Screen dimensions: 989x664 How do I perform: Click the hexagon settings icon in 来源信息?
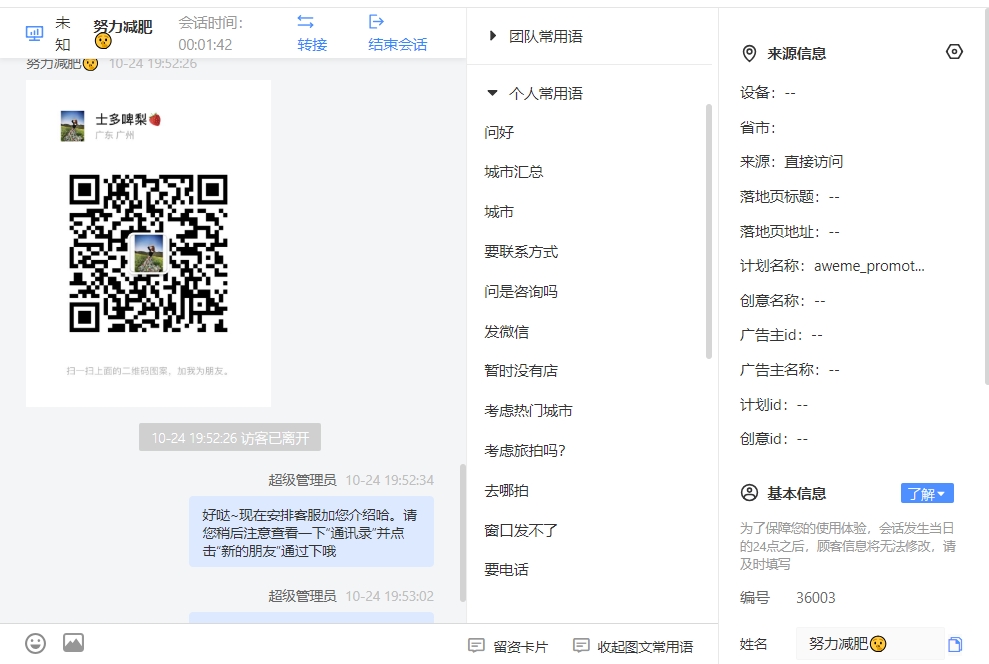pyautogui.click(x=954, y=52)
